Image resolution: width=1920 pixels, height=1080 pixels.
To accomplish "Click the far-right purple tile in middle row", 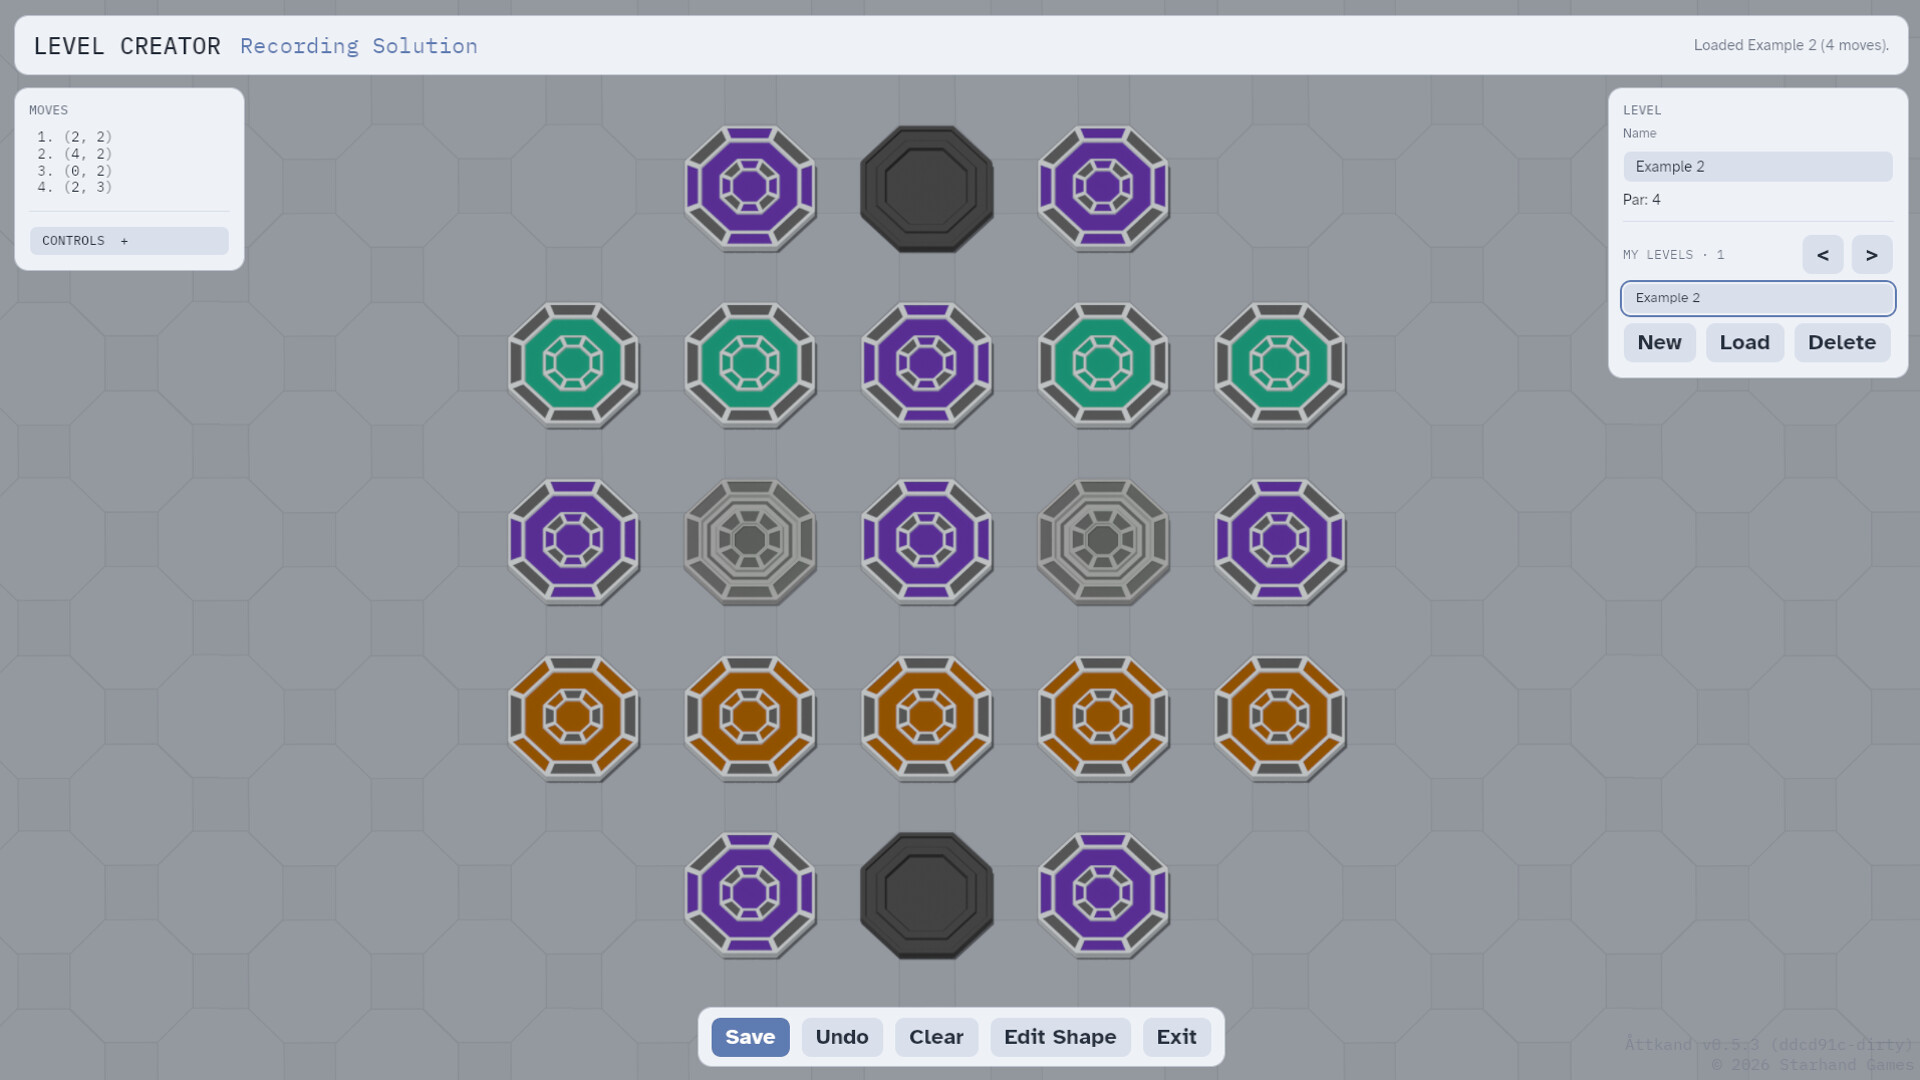I will 1280,541.
